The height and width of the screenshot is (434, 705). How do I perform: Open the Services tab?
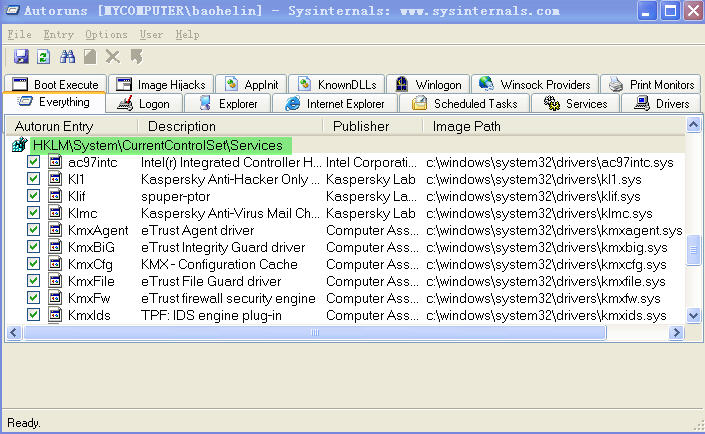(x=576, y=104)
